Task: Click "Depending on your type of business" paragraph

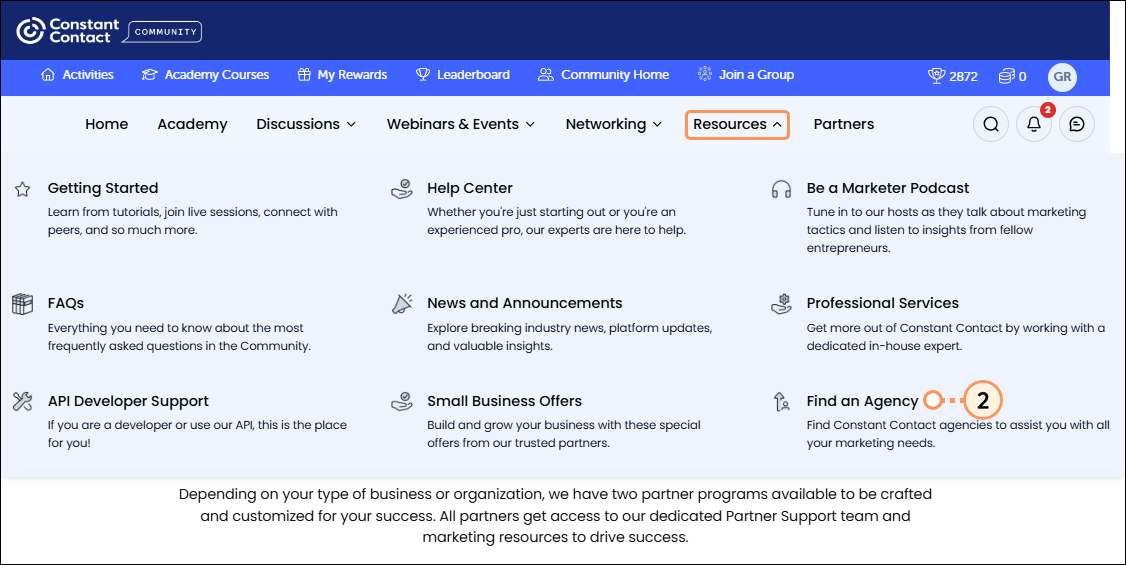Action: point(555,515)
